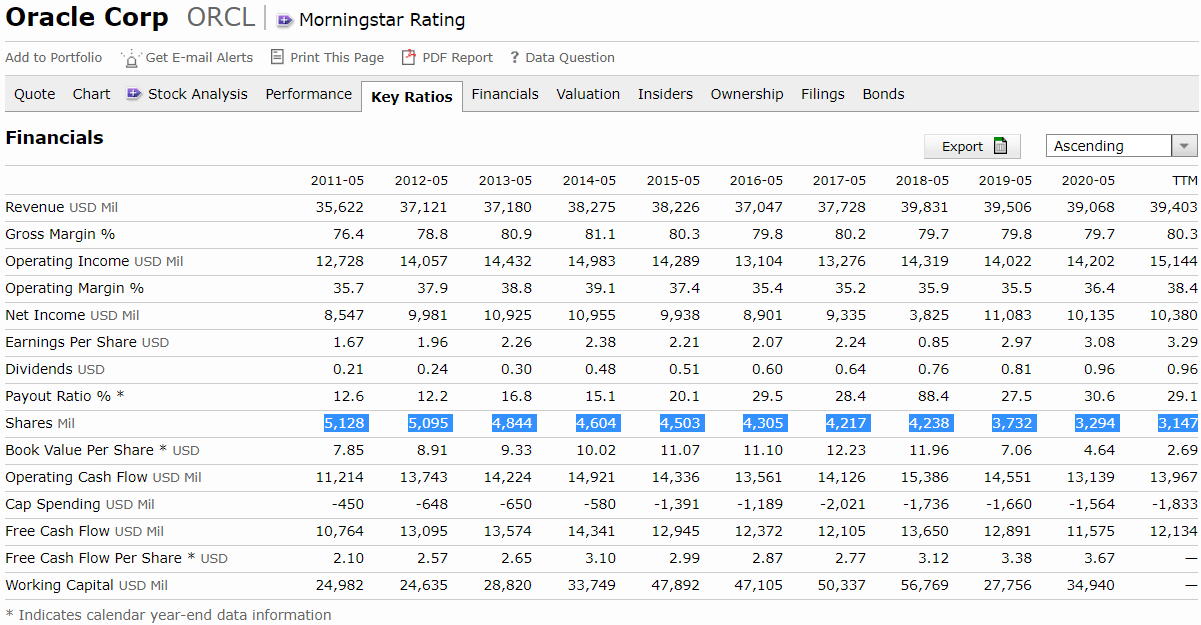Go to the Performance tab
Viewport: 1201px width, 625px height.
(x=309, y=94)
